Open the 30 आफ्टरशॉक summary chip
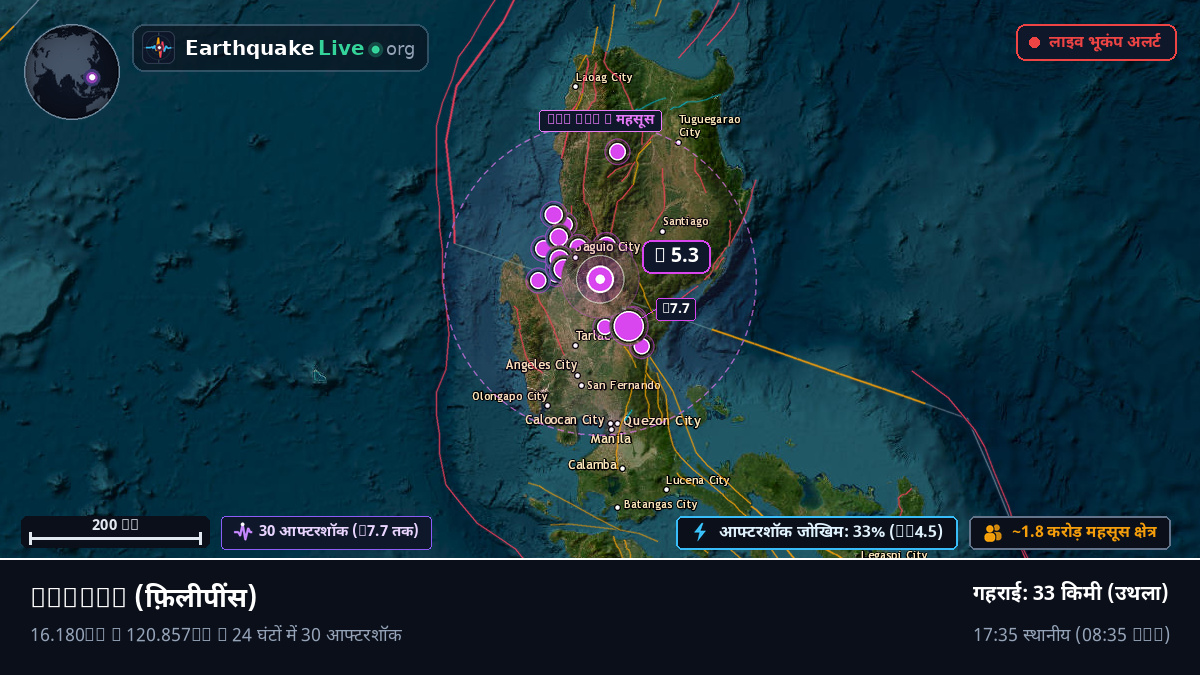The width and height of the screenshot is (1200, 675). coord(326,532)
